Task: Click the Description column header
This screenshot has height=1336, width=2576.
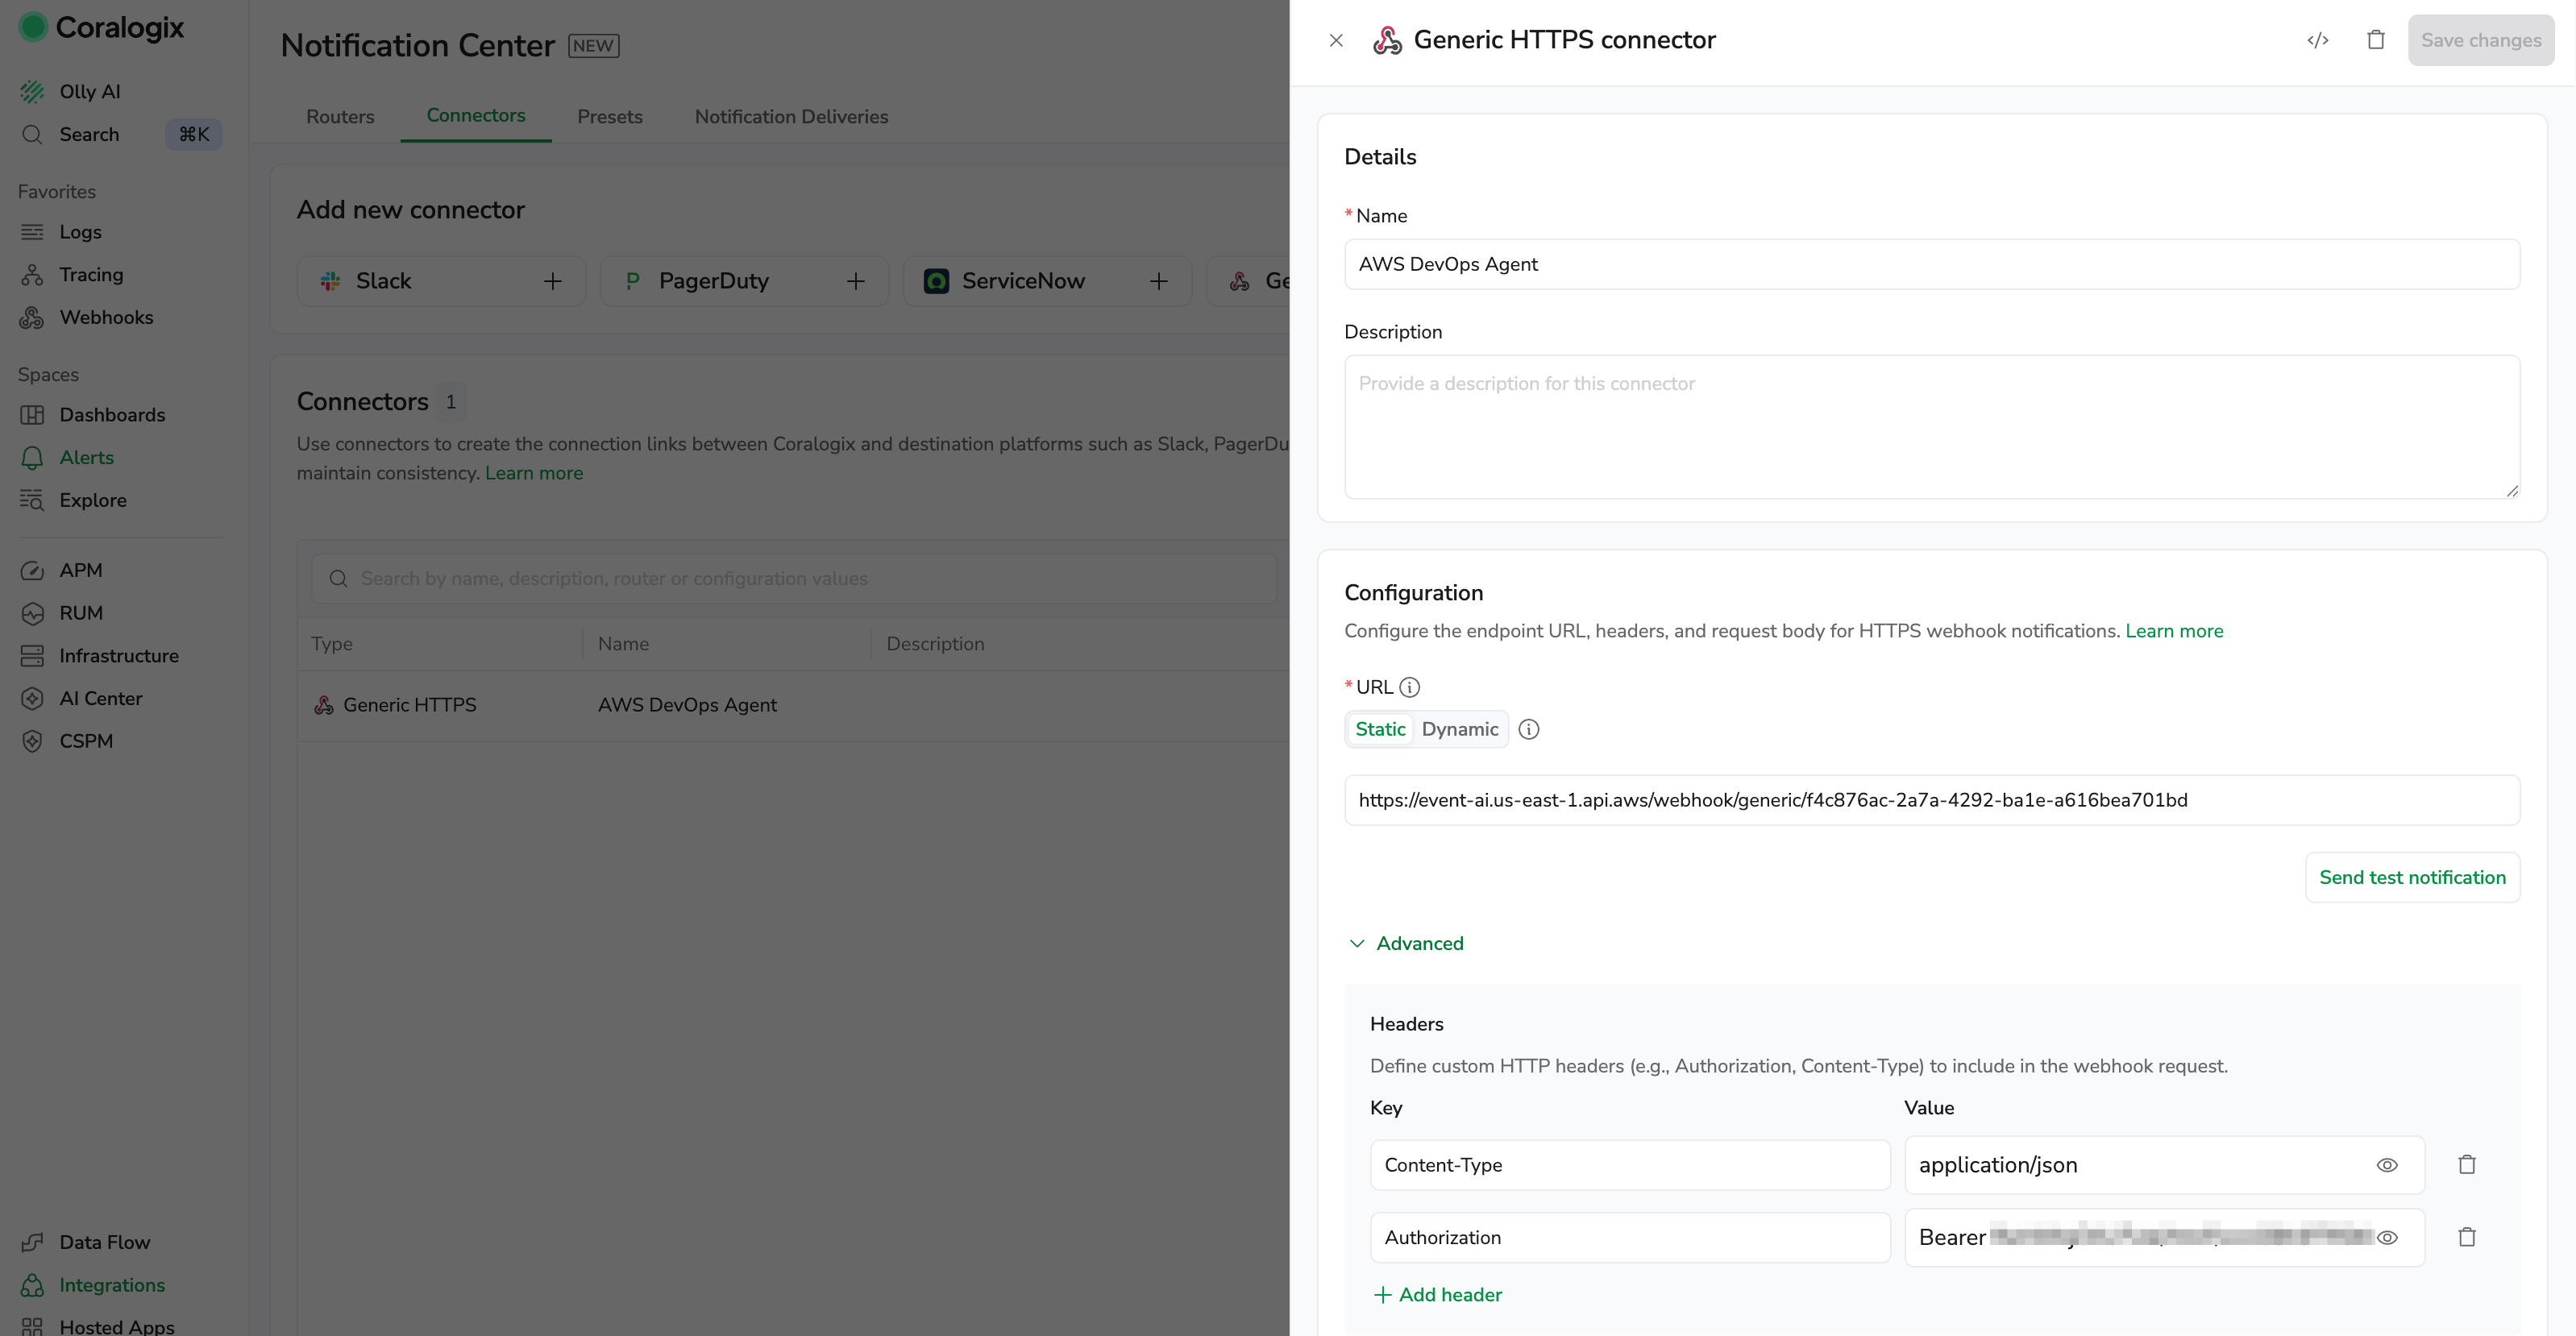Action: 935,644
